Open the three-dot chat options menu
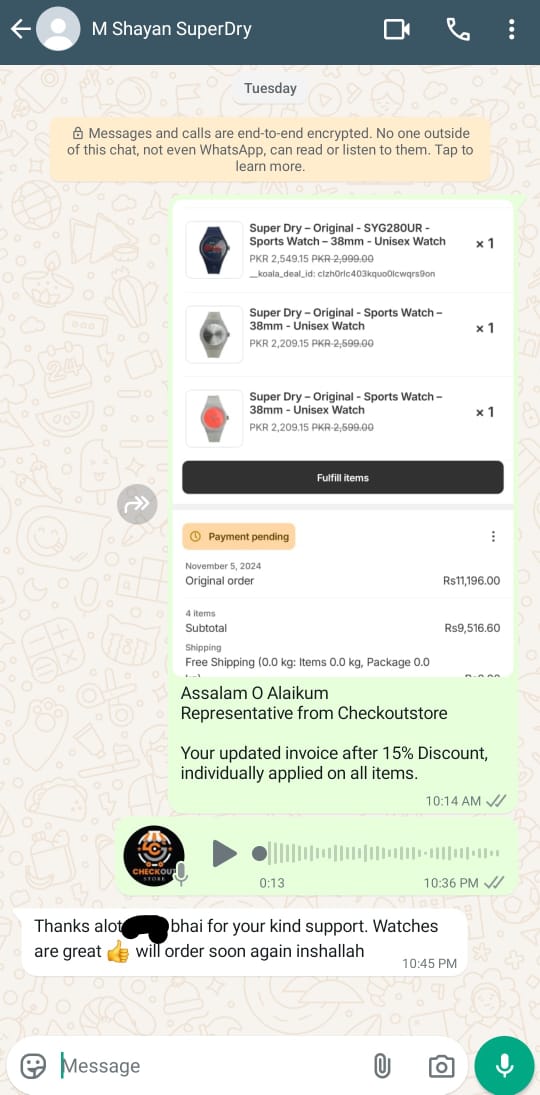The height and width of the screenshot is (1095, 540). 511,29
